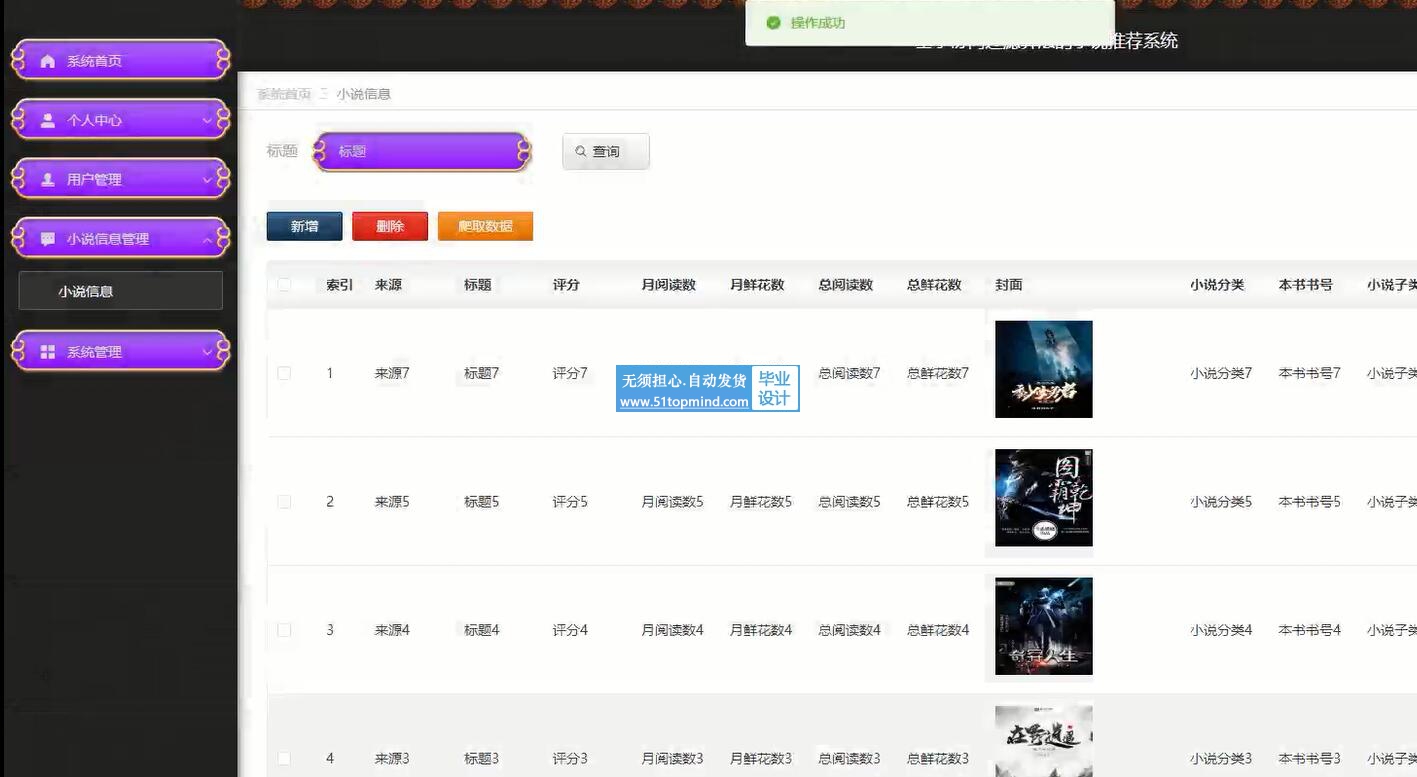Click the magnifier icon in 查询 button
This screenshot has height=777, width=1417.
(x=581, y=151)
